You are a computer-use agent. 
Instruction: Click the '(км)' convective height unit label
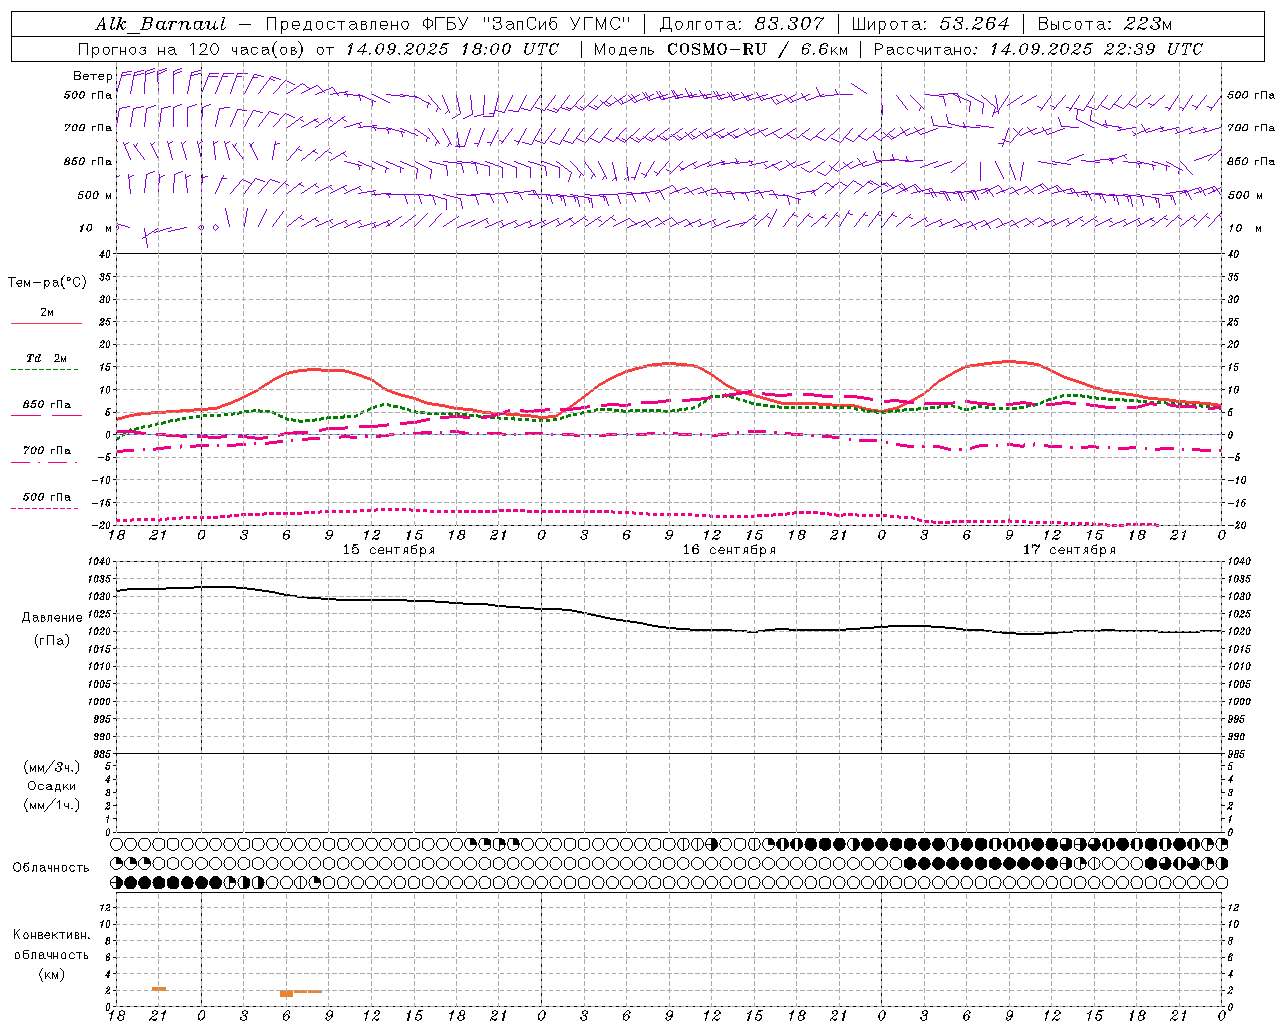click(x=51, y=974)
